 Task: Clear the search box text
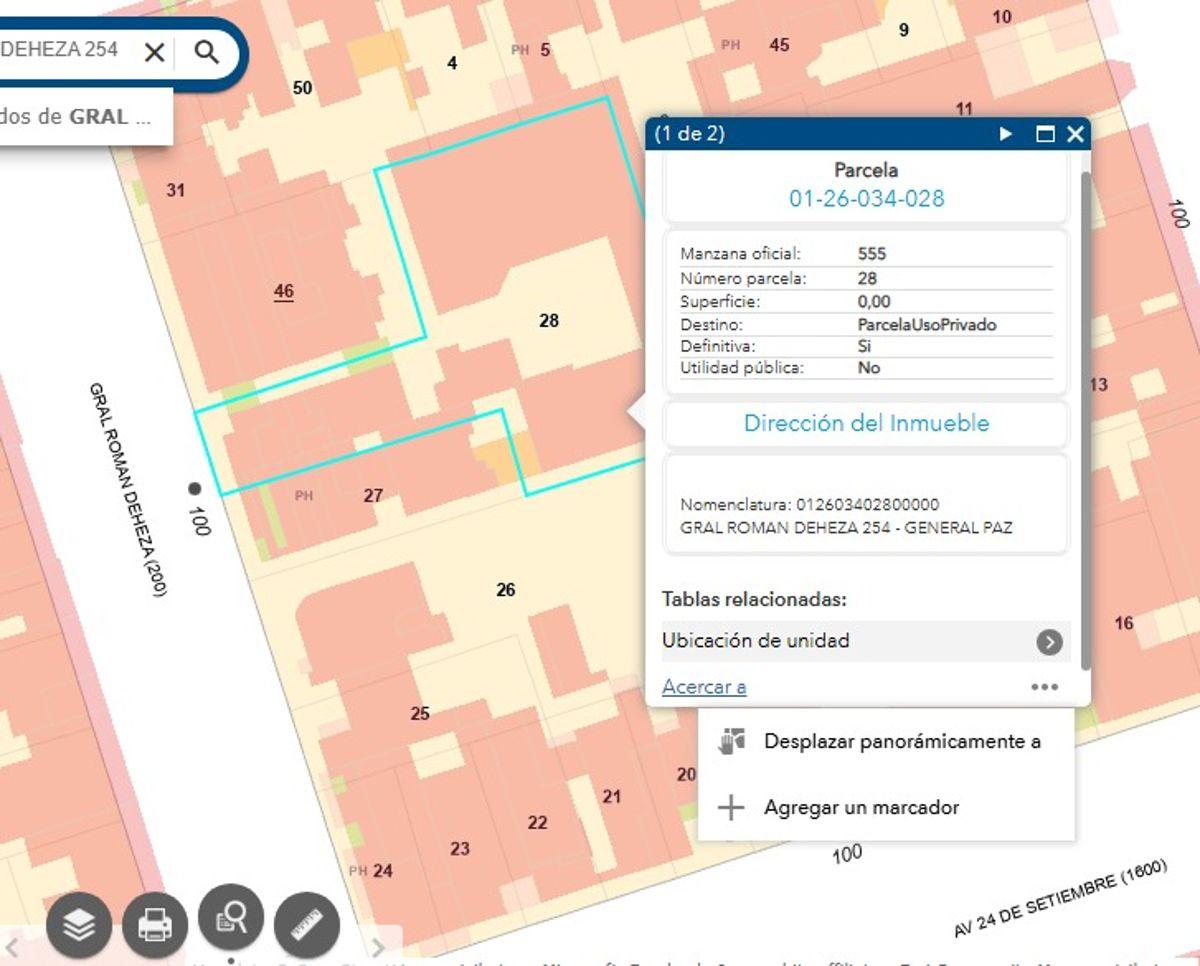[154, 52]
